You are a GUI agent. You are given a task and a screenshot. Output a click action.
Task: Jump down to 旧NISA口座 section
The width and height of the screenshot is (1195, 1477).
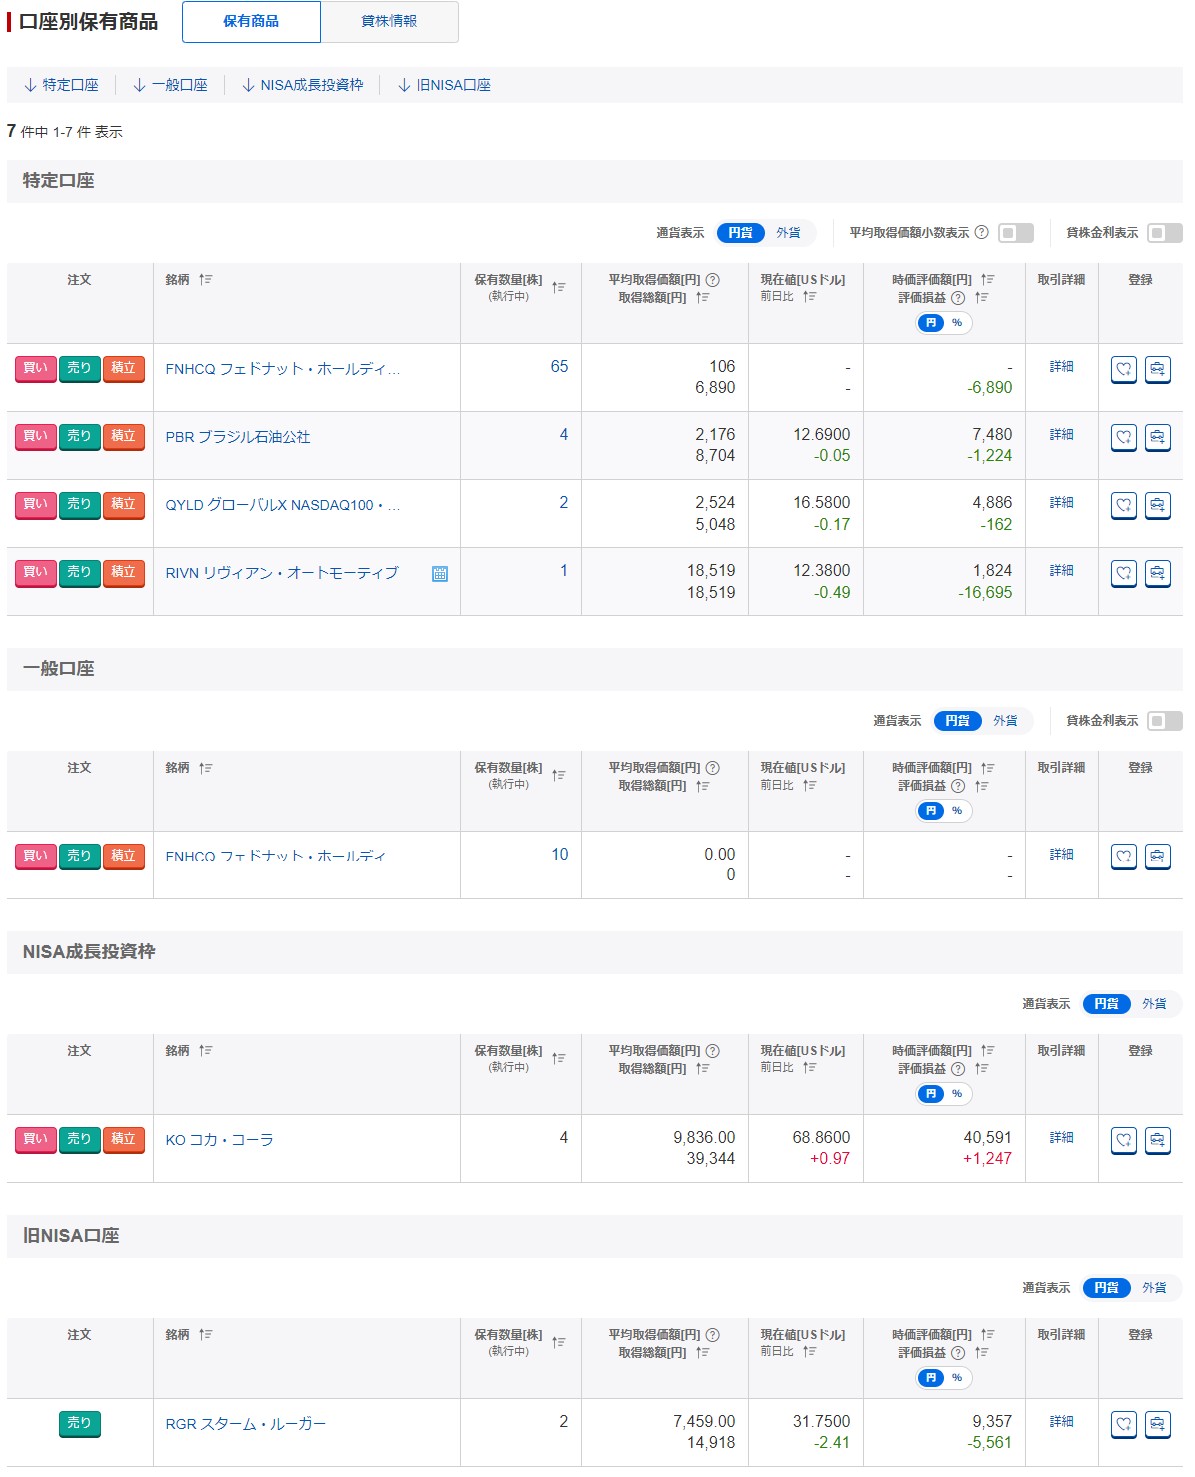coord(444,85)
